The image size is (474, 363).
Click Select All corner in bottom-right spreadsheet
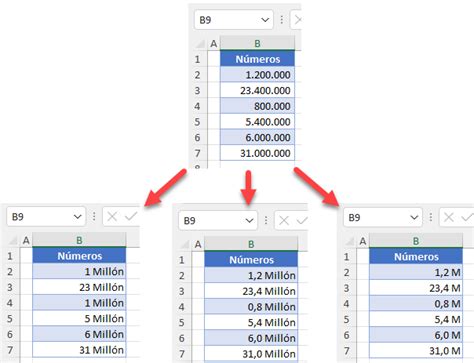(x=349, y=241)
